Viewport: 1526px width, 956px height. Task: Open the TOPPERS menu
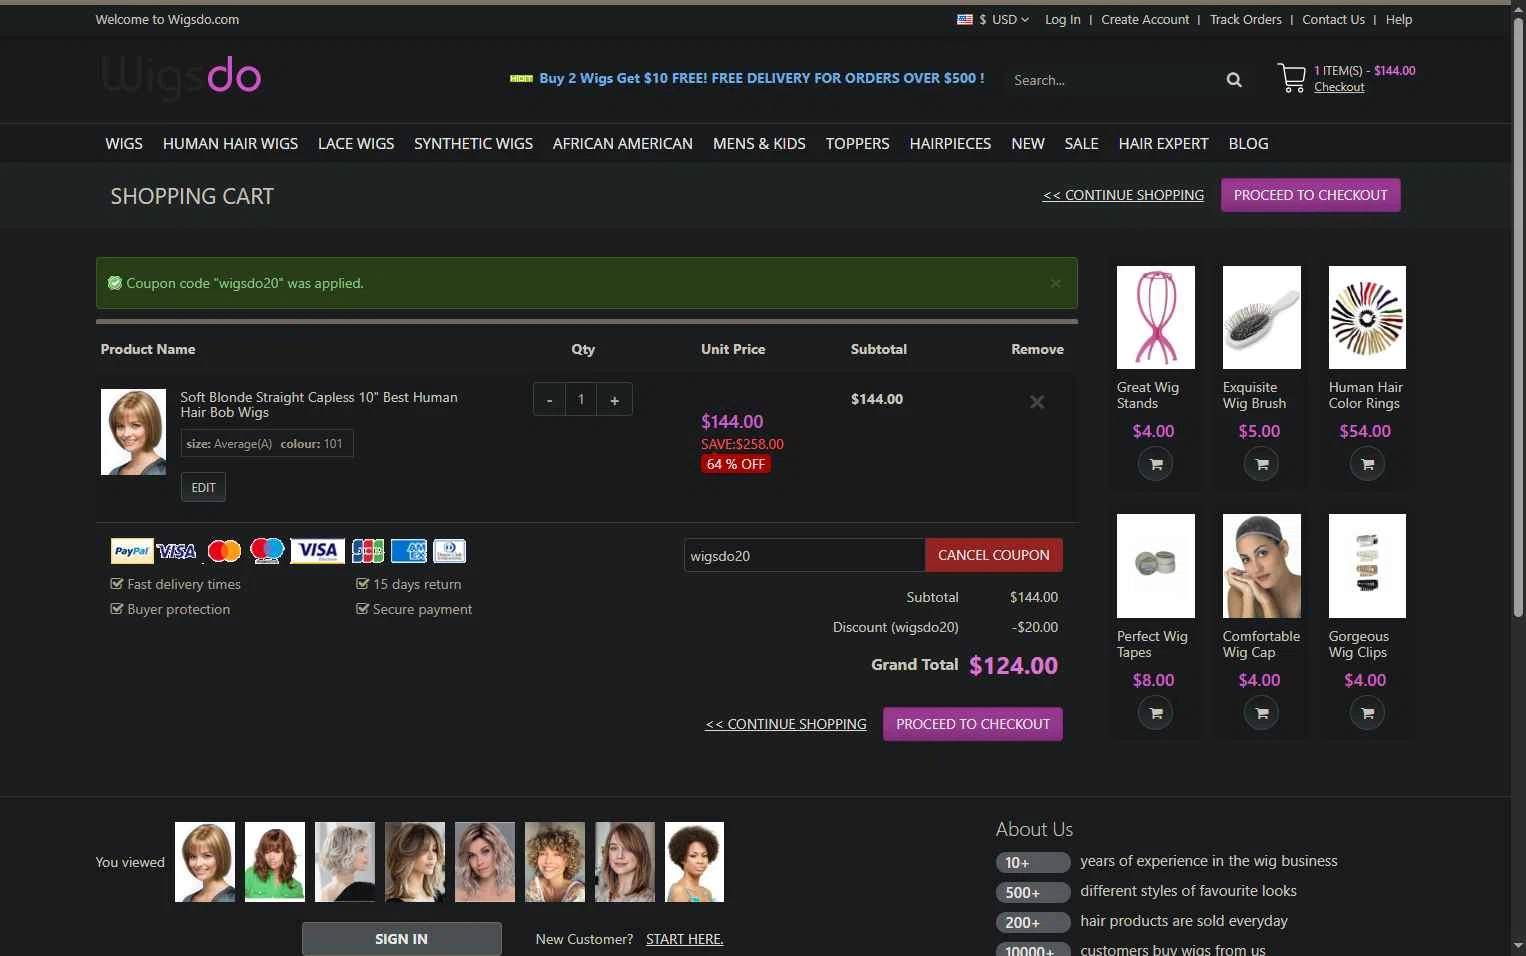point(857,144)
